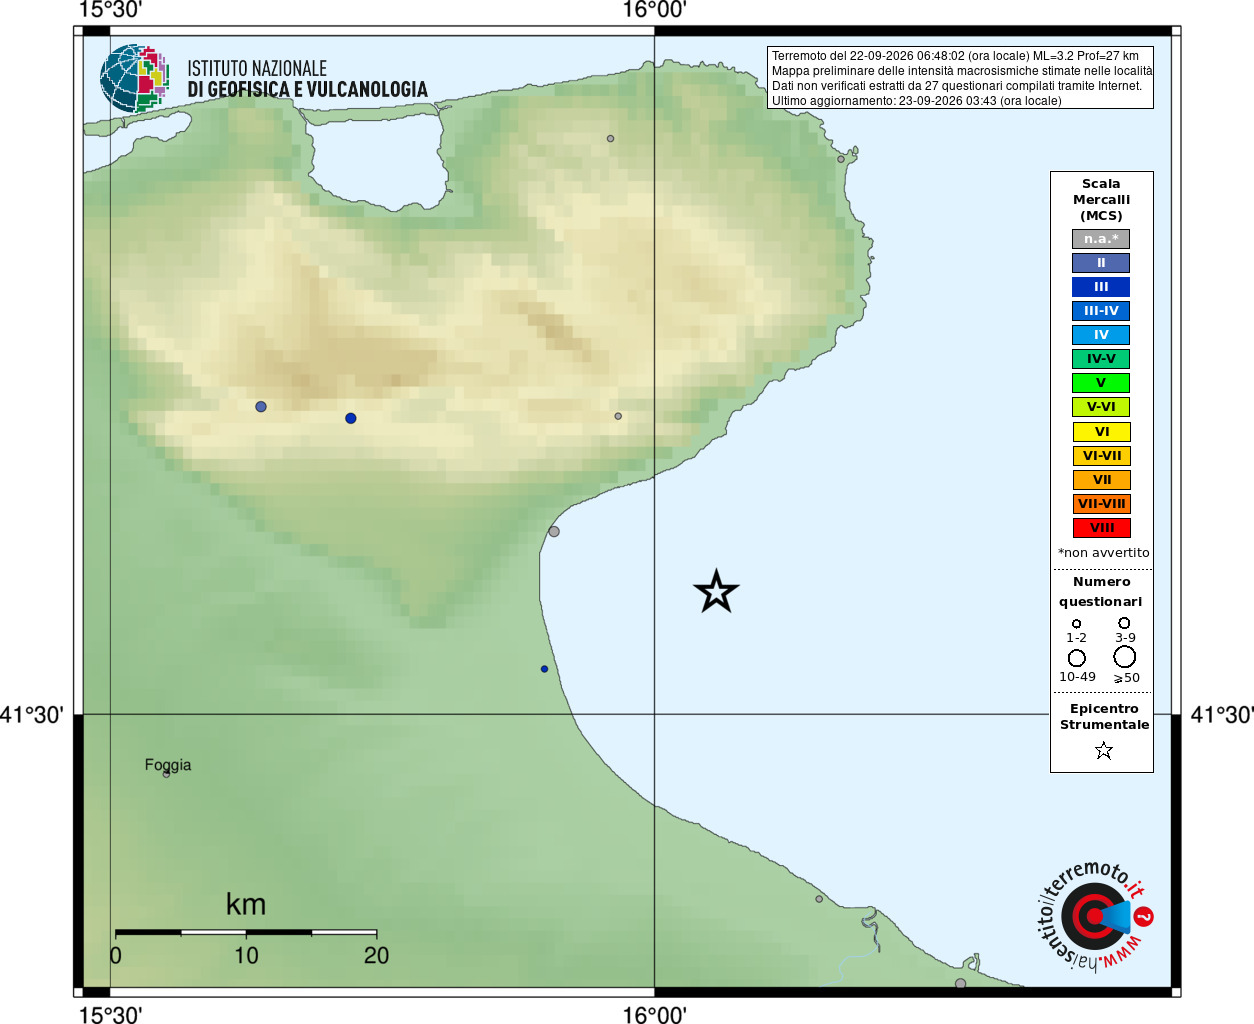Click the Foggia city label

click(168, 765)
